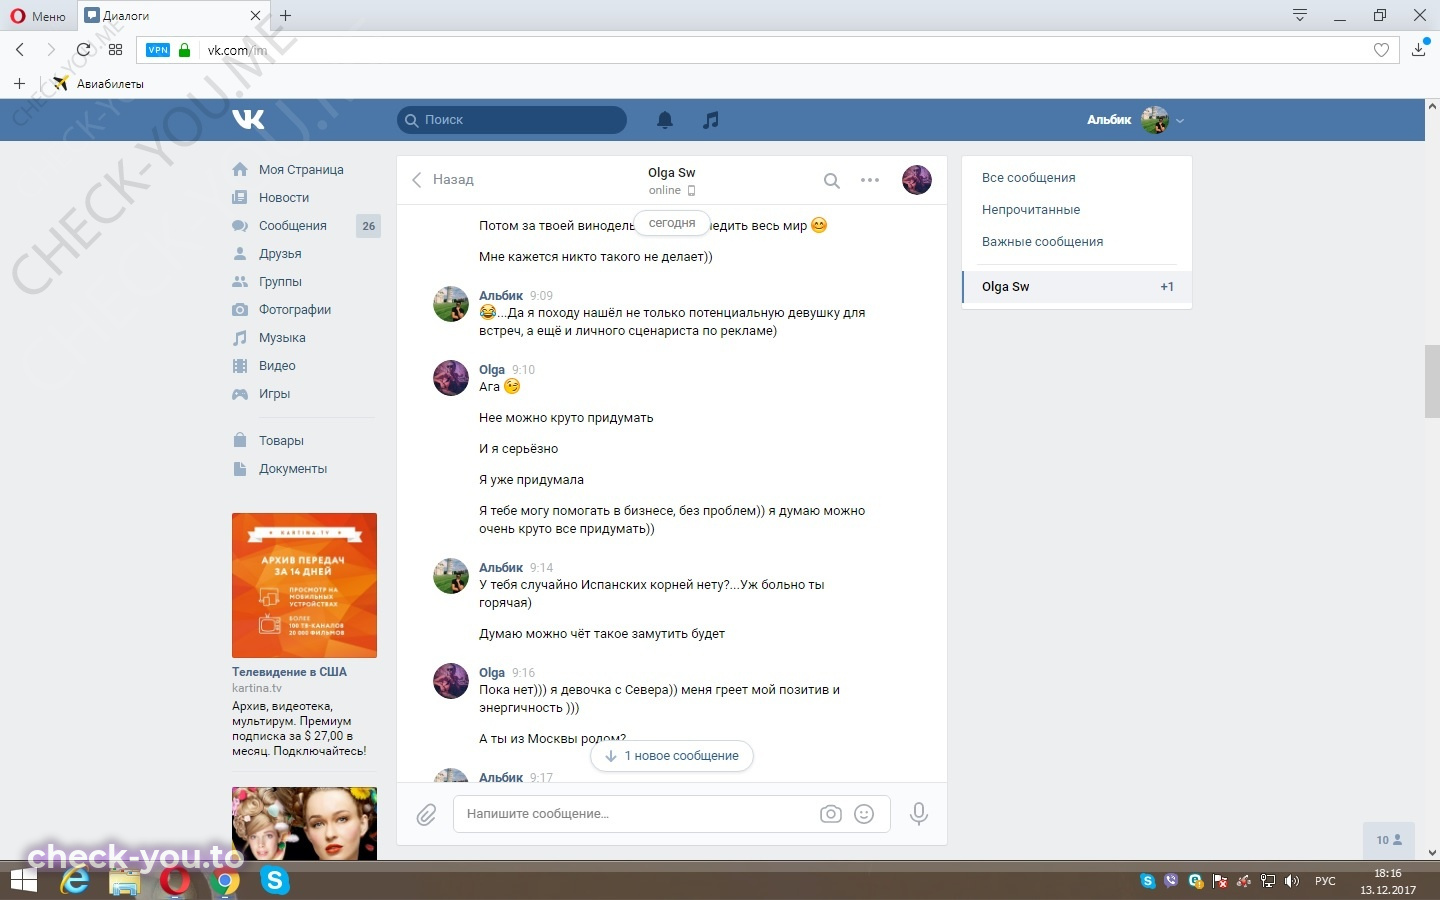Click the 26 unread messages counter
Viewport: 1440px width, 900px height.
pos(368,226)
